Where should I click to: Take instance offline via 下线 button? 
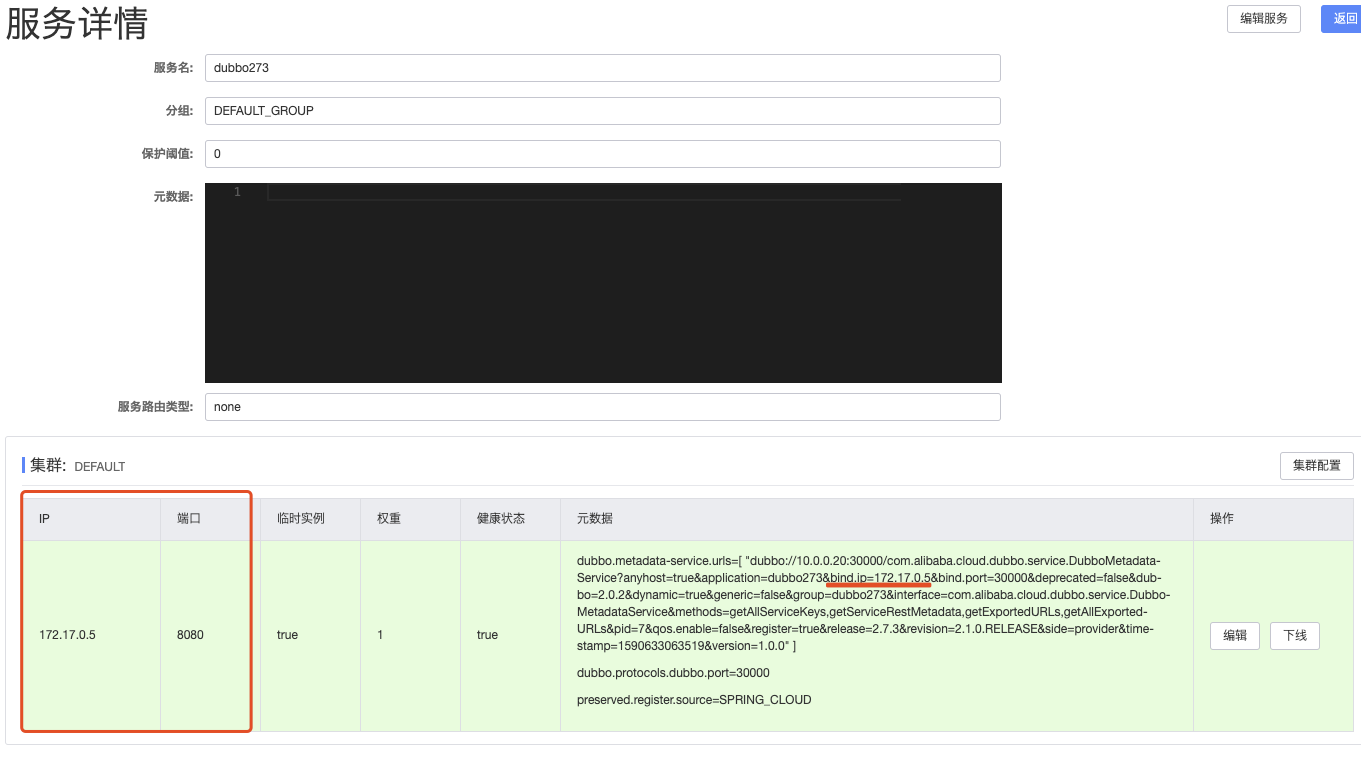point(1294,636)
